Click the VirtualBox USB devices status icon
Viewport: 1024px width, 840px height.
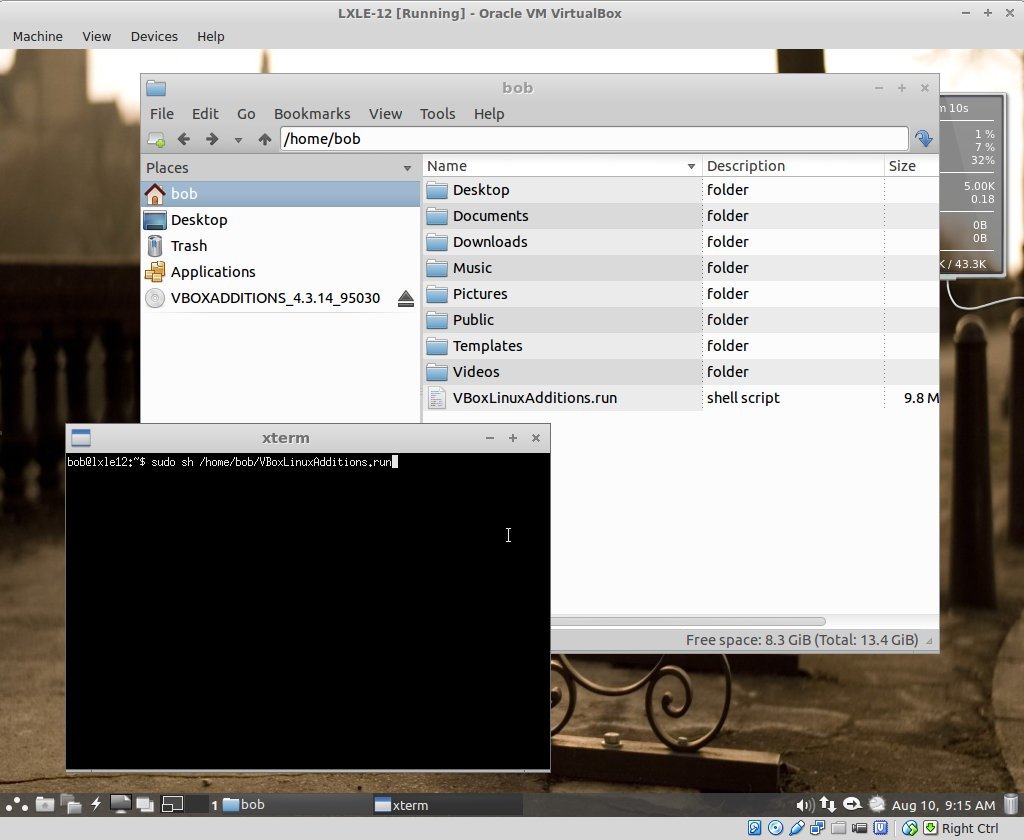point(797,829)
